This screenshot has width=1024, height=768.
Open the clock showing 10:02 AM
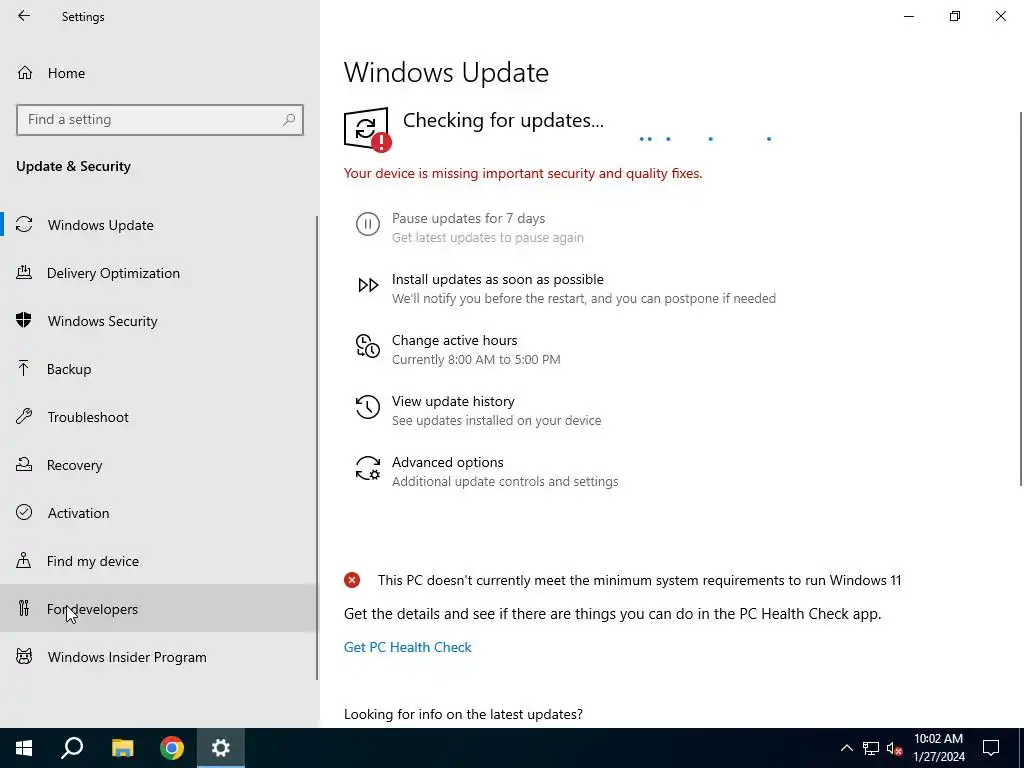(938, 748)
